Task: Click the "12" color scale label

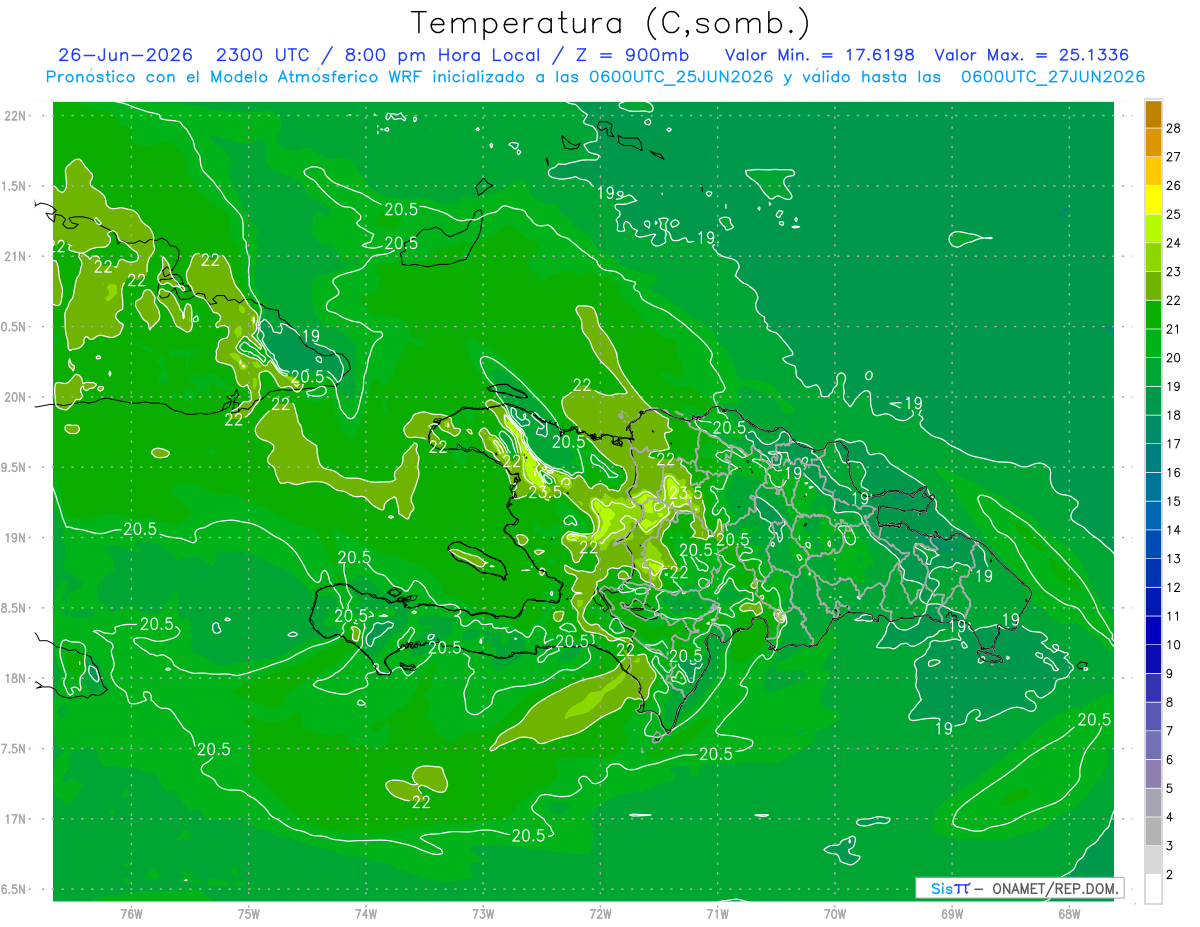Action: click(1174, 587)
